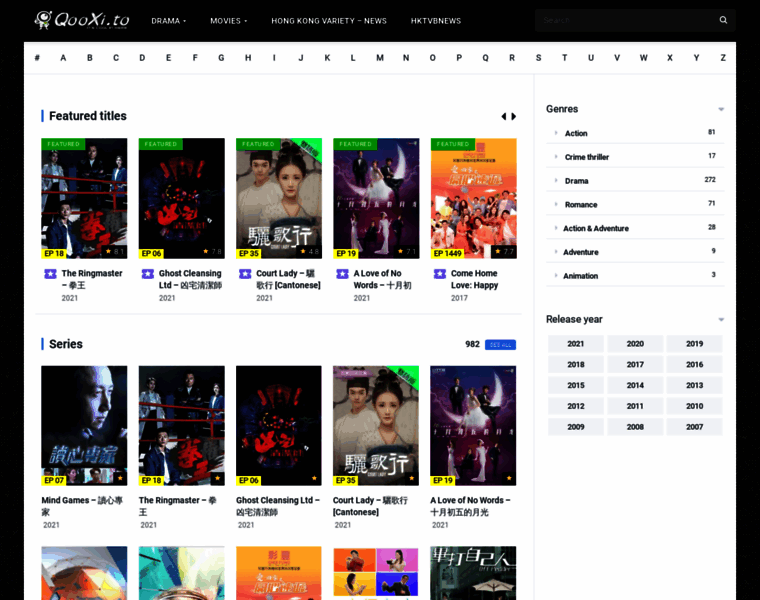Open Court Lady poster in Series section
This screenshot has width=760, height=600.
376,426
